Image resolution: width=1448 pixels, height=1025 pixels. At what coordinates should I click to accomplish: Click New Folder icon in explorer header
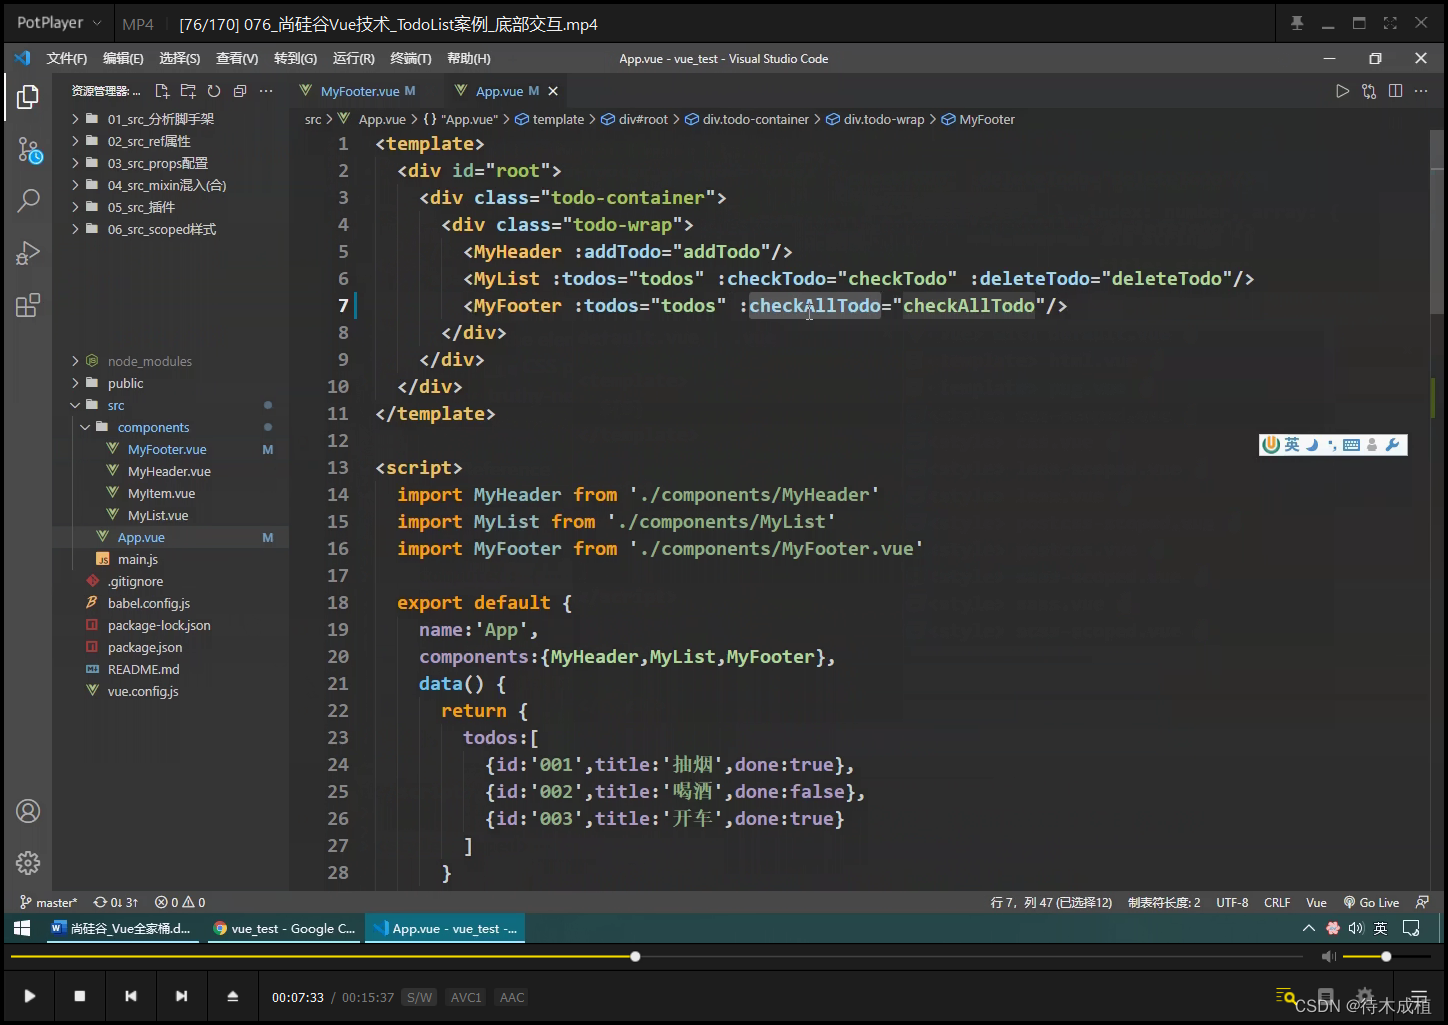pos(188,91)
